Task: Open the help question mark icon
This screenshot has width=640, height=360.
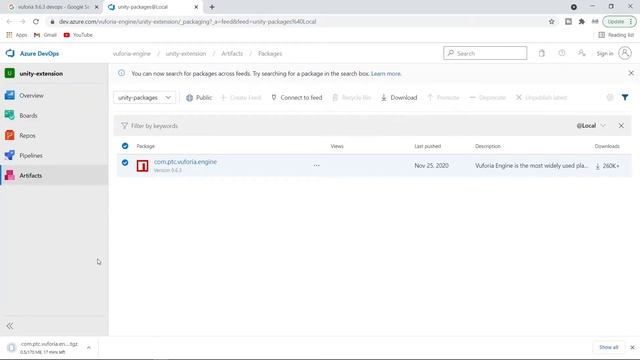Action: click(562, 53)
